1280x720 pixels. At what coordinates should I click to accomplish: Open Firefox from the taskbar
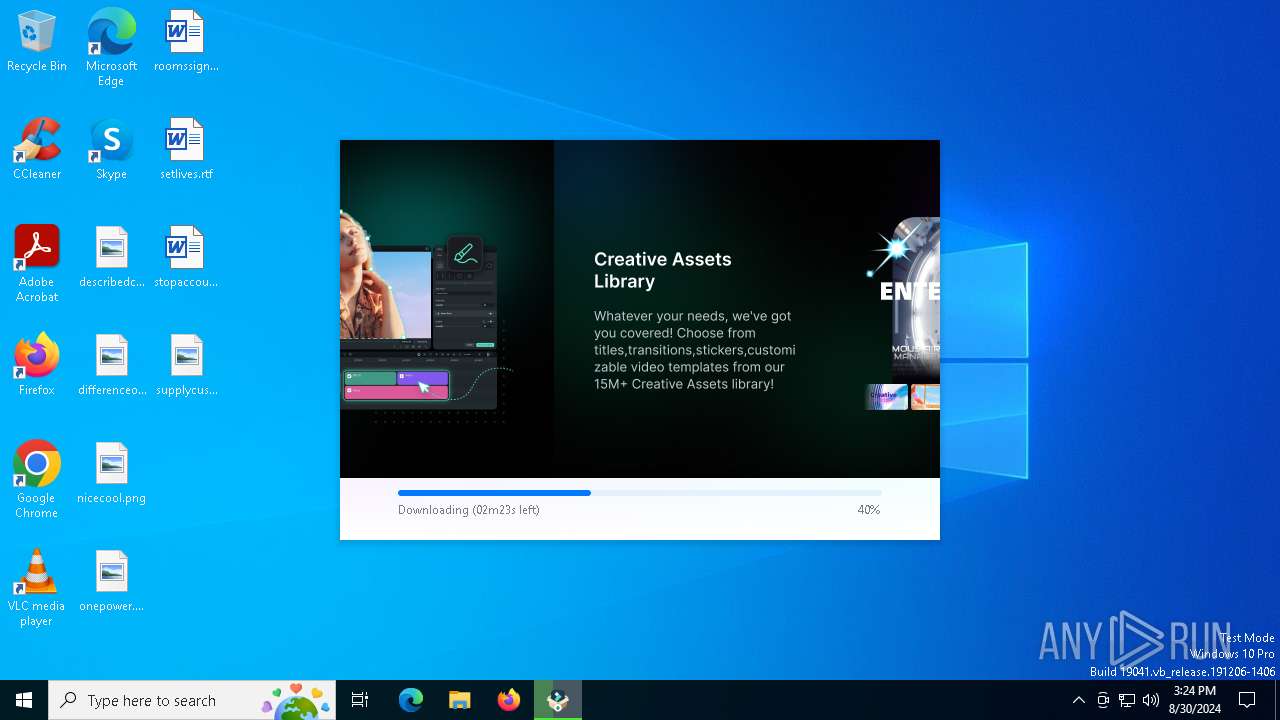(x=509, y=700)
